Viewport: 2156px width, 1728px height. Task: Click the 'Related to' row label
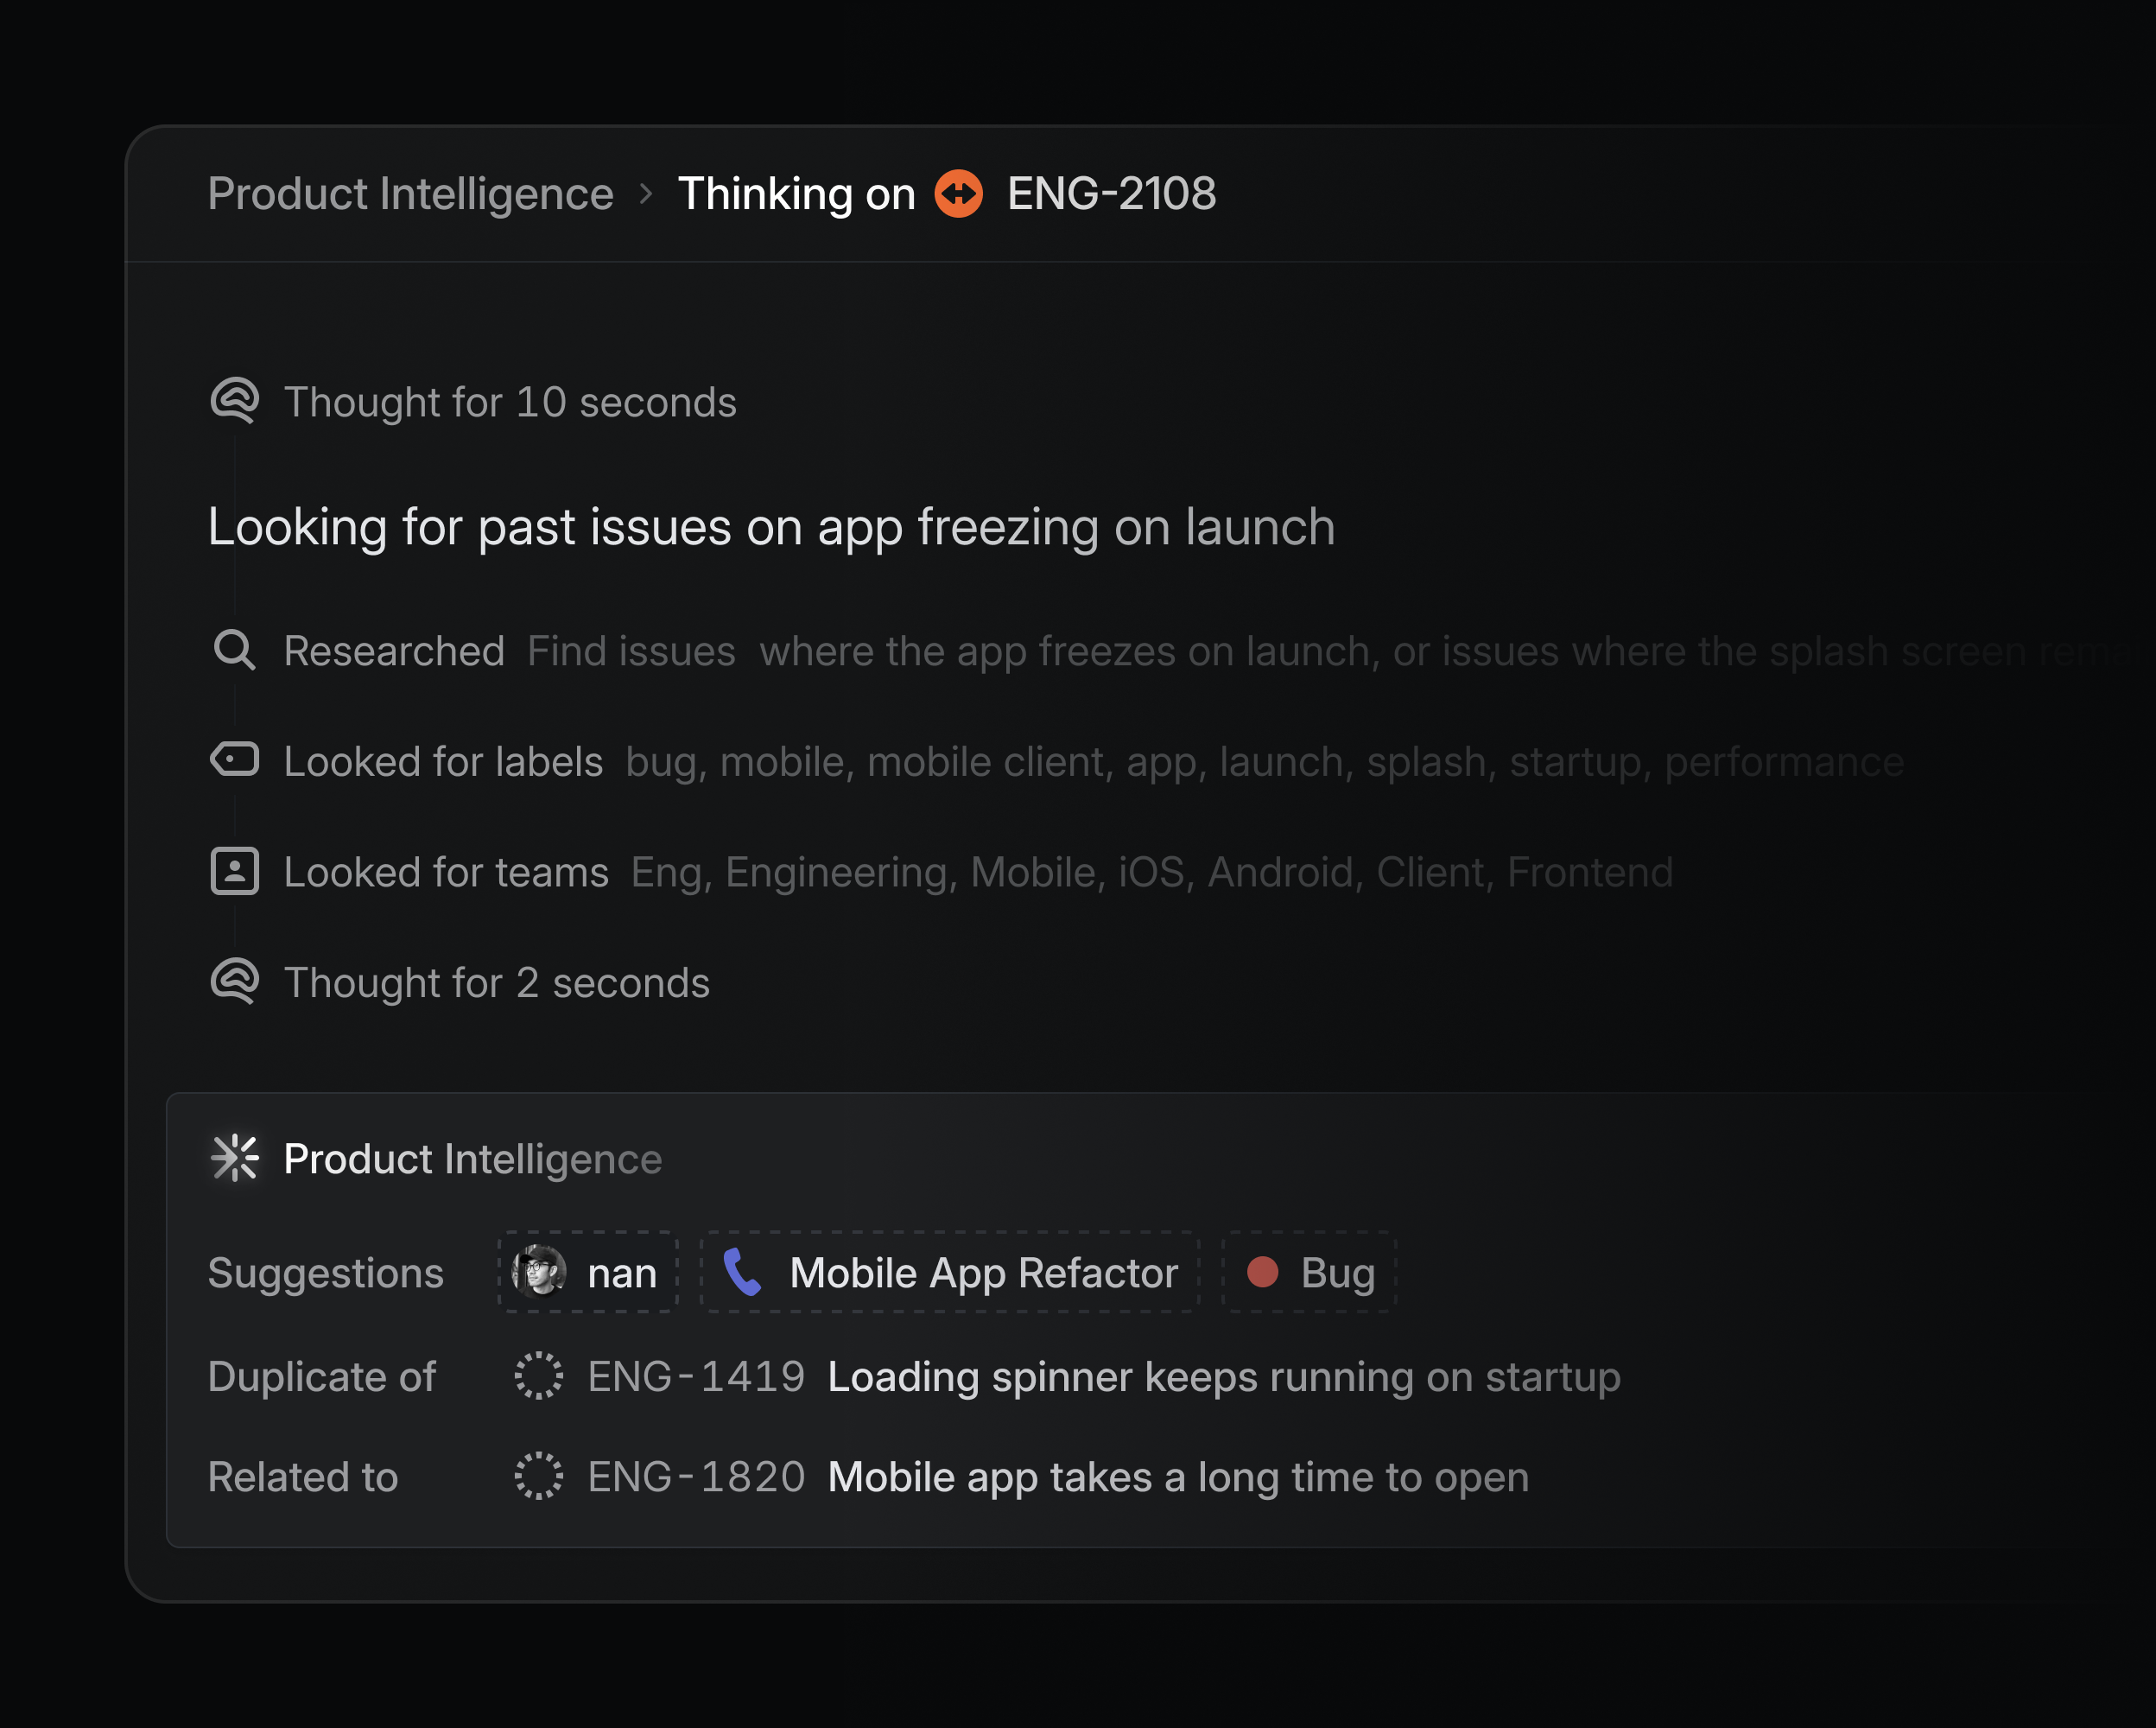[303, 1477]
